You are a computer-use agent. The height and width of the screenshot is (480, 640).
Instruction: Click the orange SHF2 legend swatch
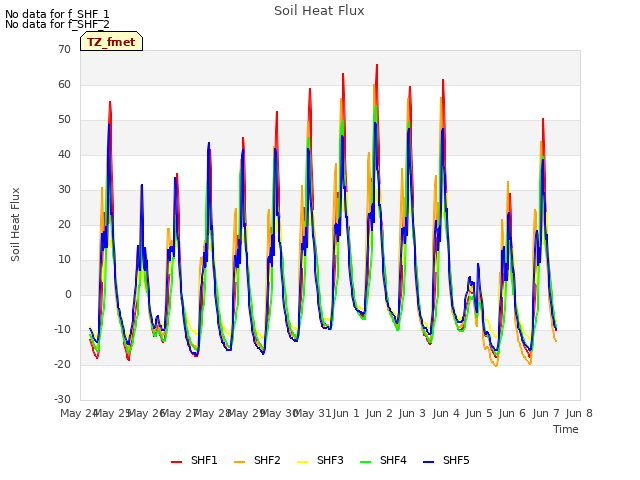tap(239, 461)
